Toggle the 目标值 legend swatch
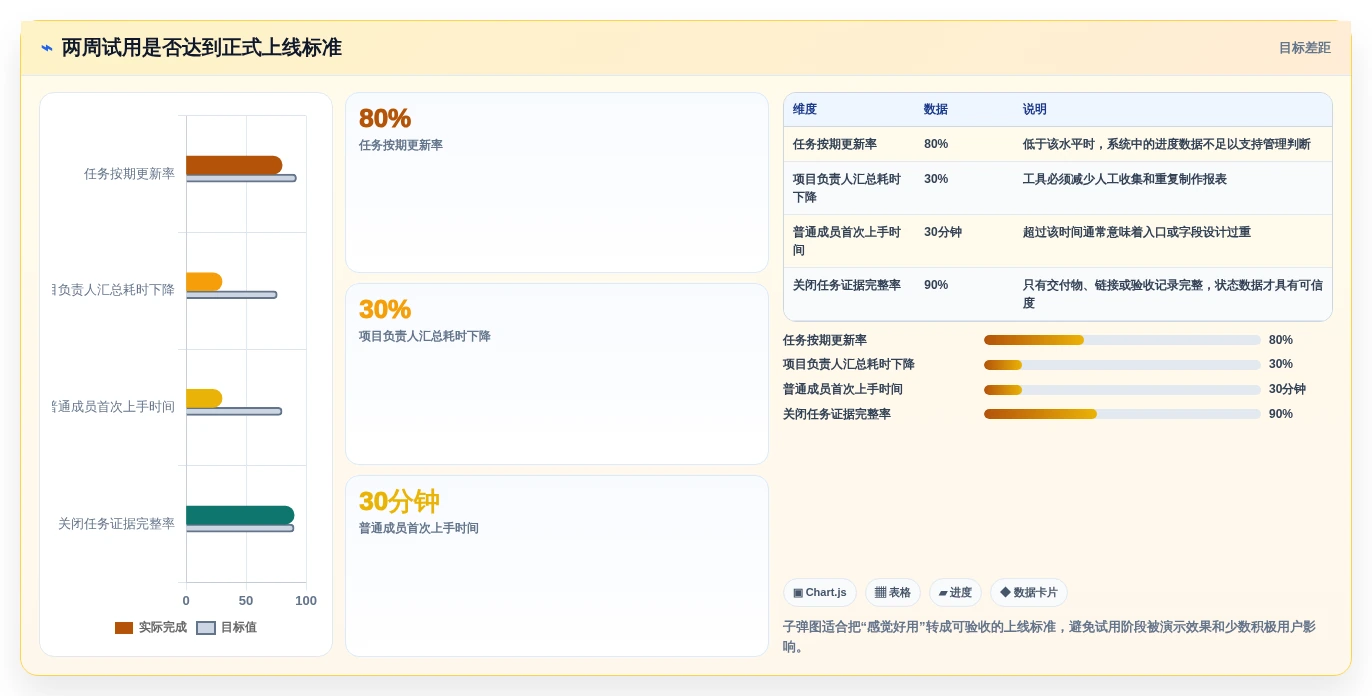The height and width of the screenshot is (696, 1372). tap(206, 628)
